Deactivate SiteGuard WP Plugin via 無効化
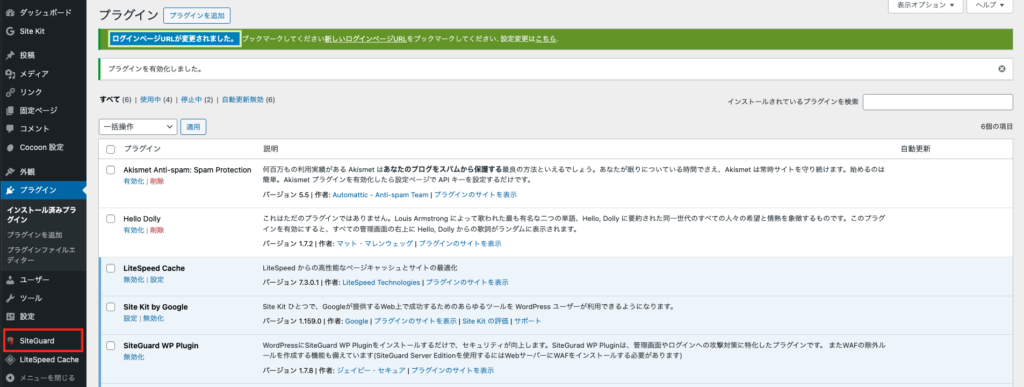The width and height of the screenshot is (1024, 387). click(133, 357)
